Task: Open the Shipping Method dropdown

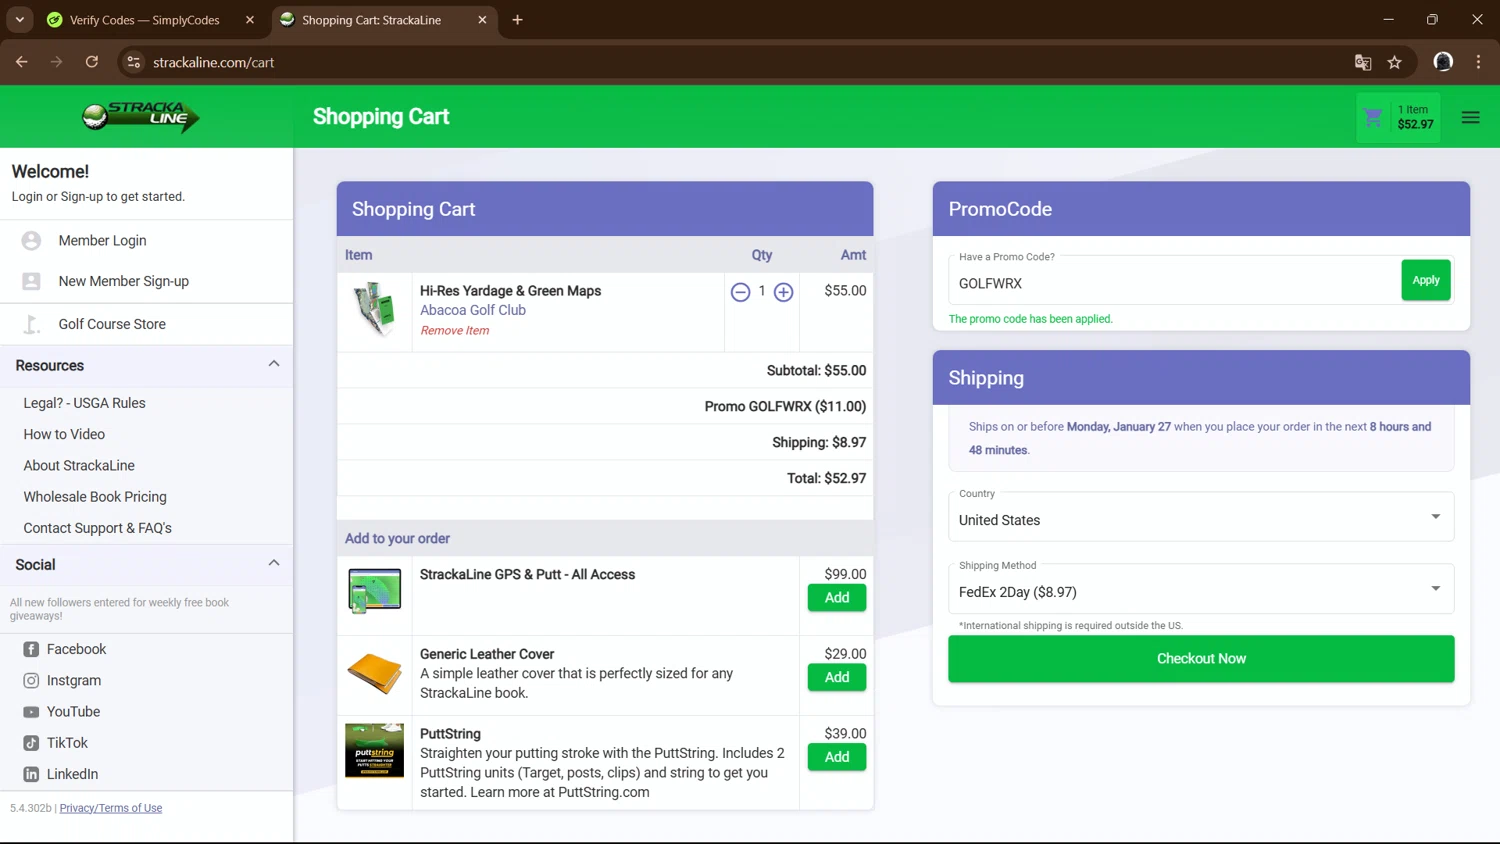Action: pos(1201,589)
